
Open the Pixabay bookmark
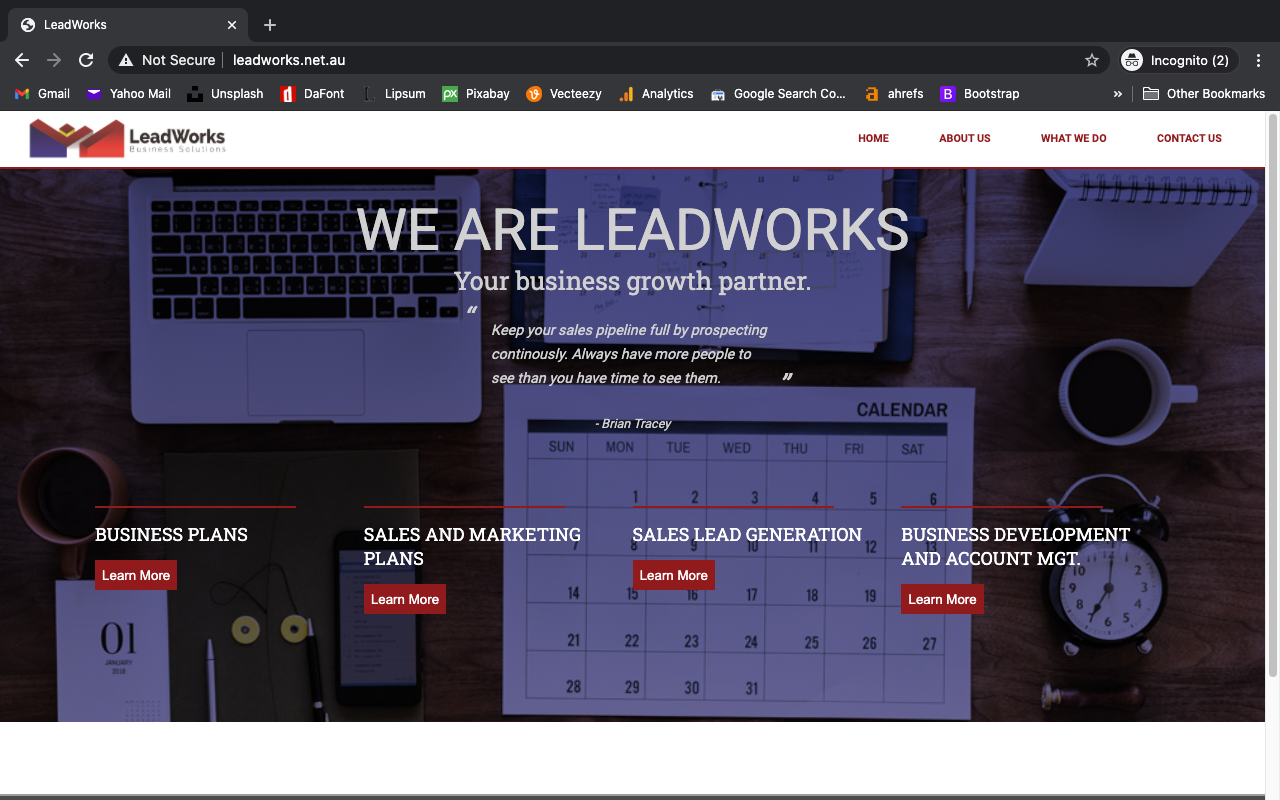pos(476,94)
